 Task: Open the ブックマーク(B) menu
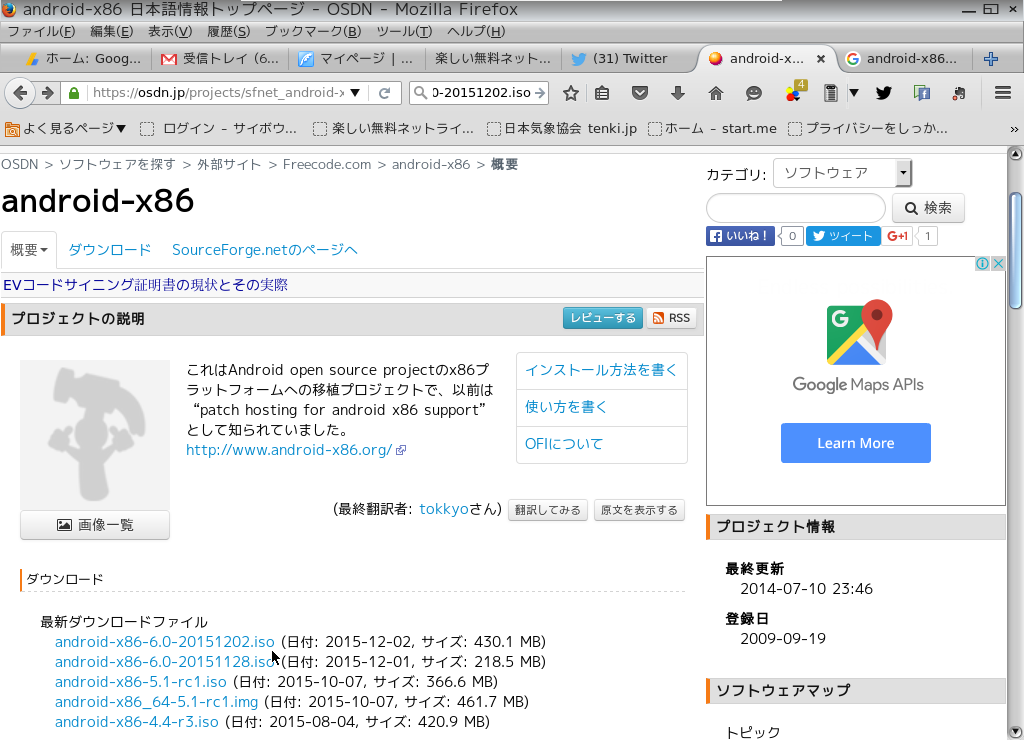tap(313, 31)
